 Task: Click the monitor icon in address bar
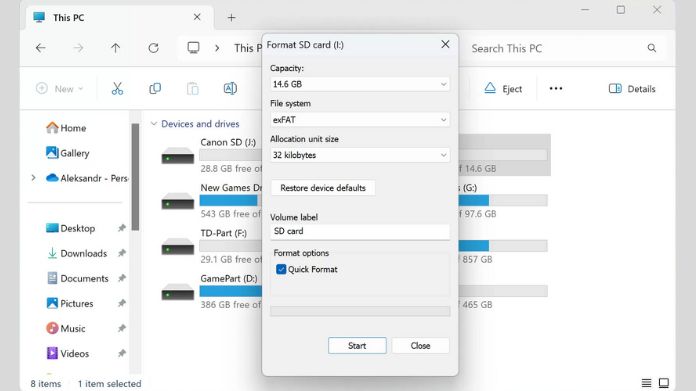193,48
